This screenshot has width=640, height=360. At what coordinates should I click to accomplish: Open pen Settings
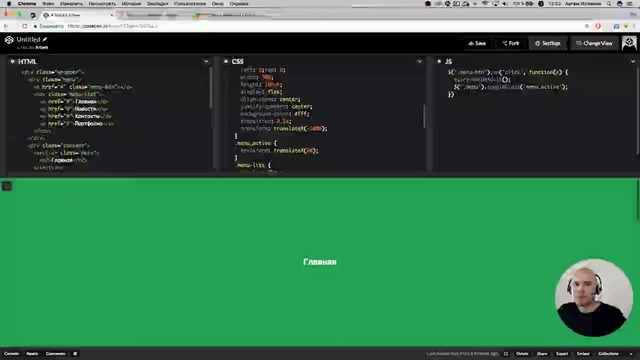click(x=548, y=43)
